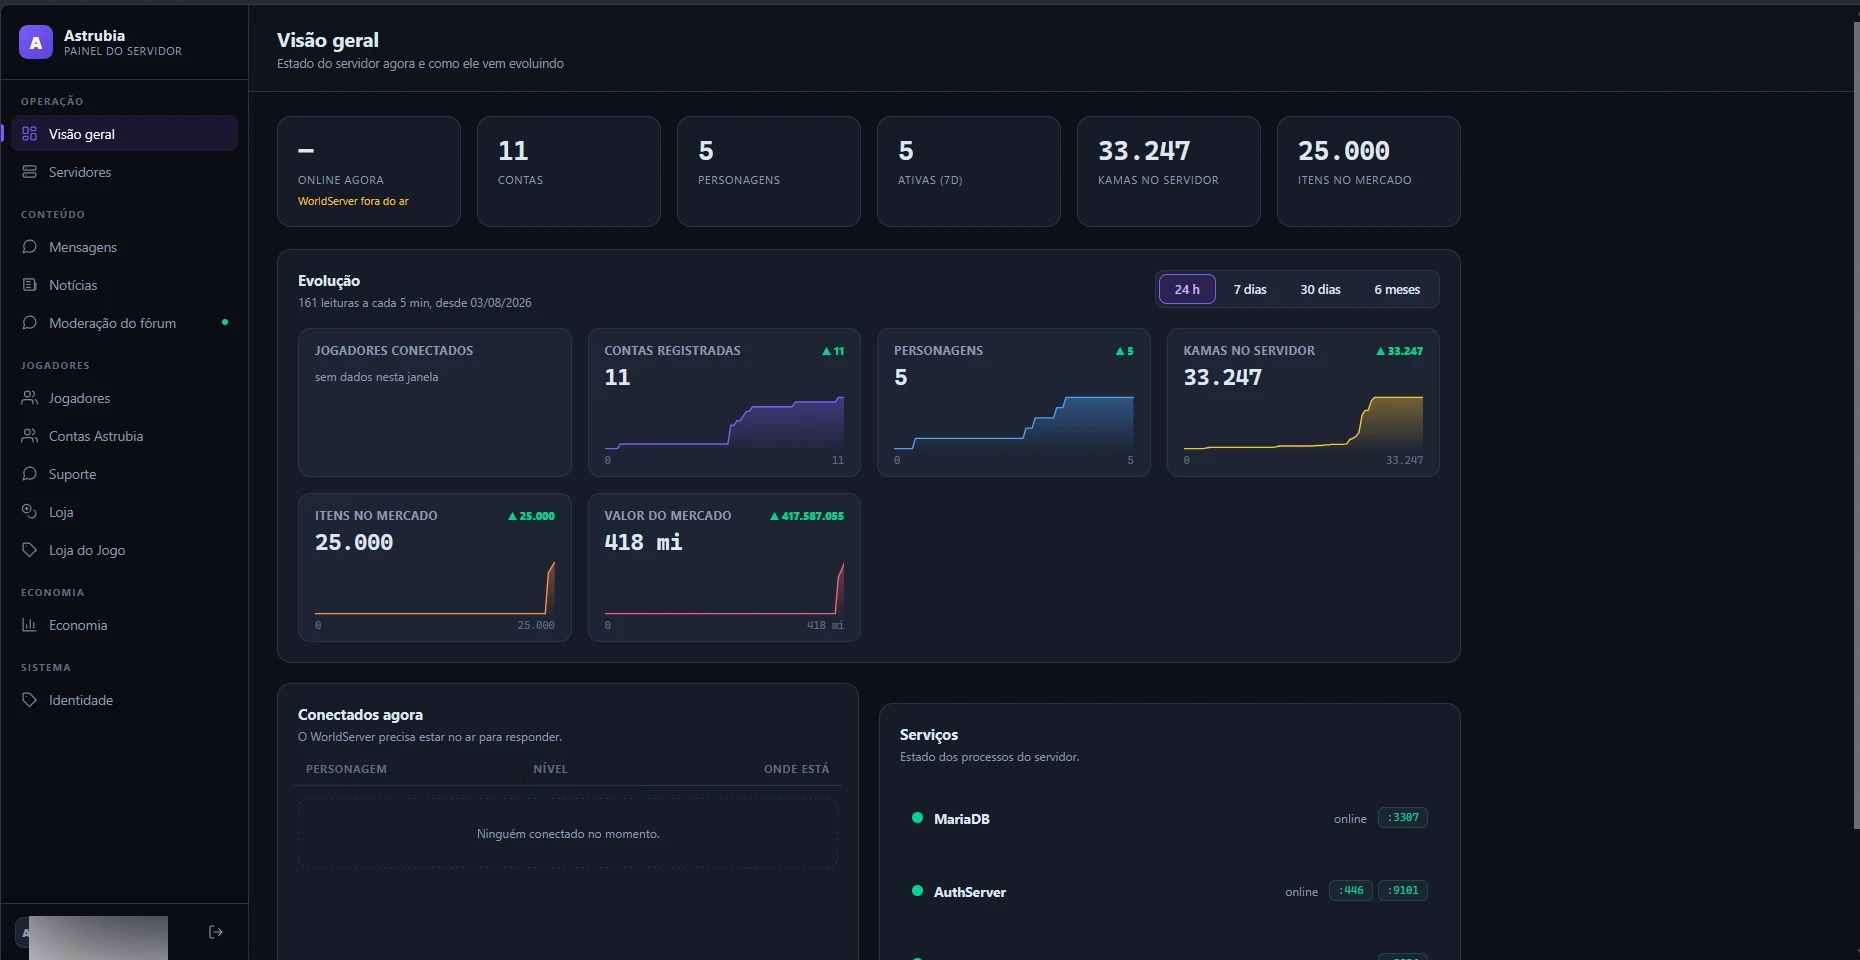Click the Jogadores people icon
This screenshot has height=960, width=1860.
click(x=29, y=398)
